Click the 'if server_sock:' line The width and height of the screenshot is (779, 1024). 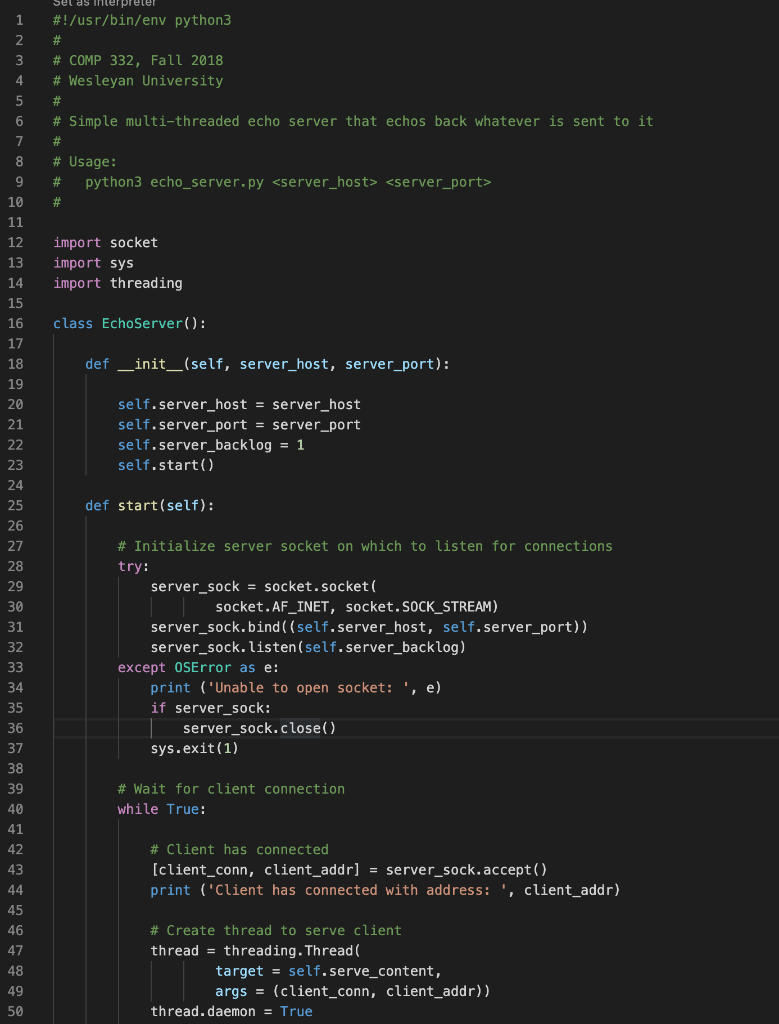210,708
